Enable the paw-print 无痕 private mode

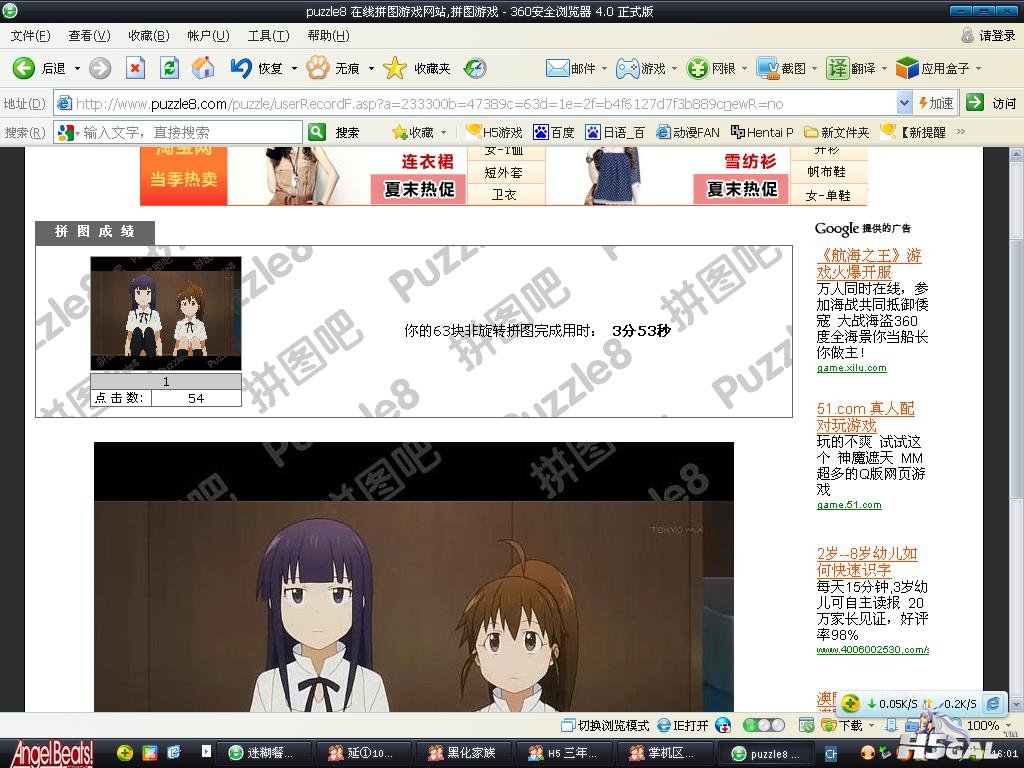[318, 68]
